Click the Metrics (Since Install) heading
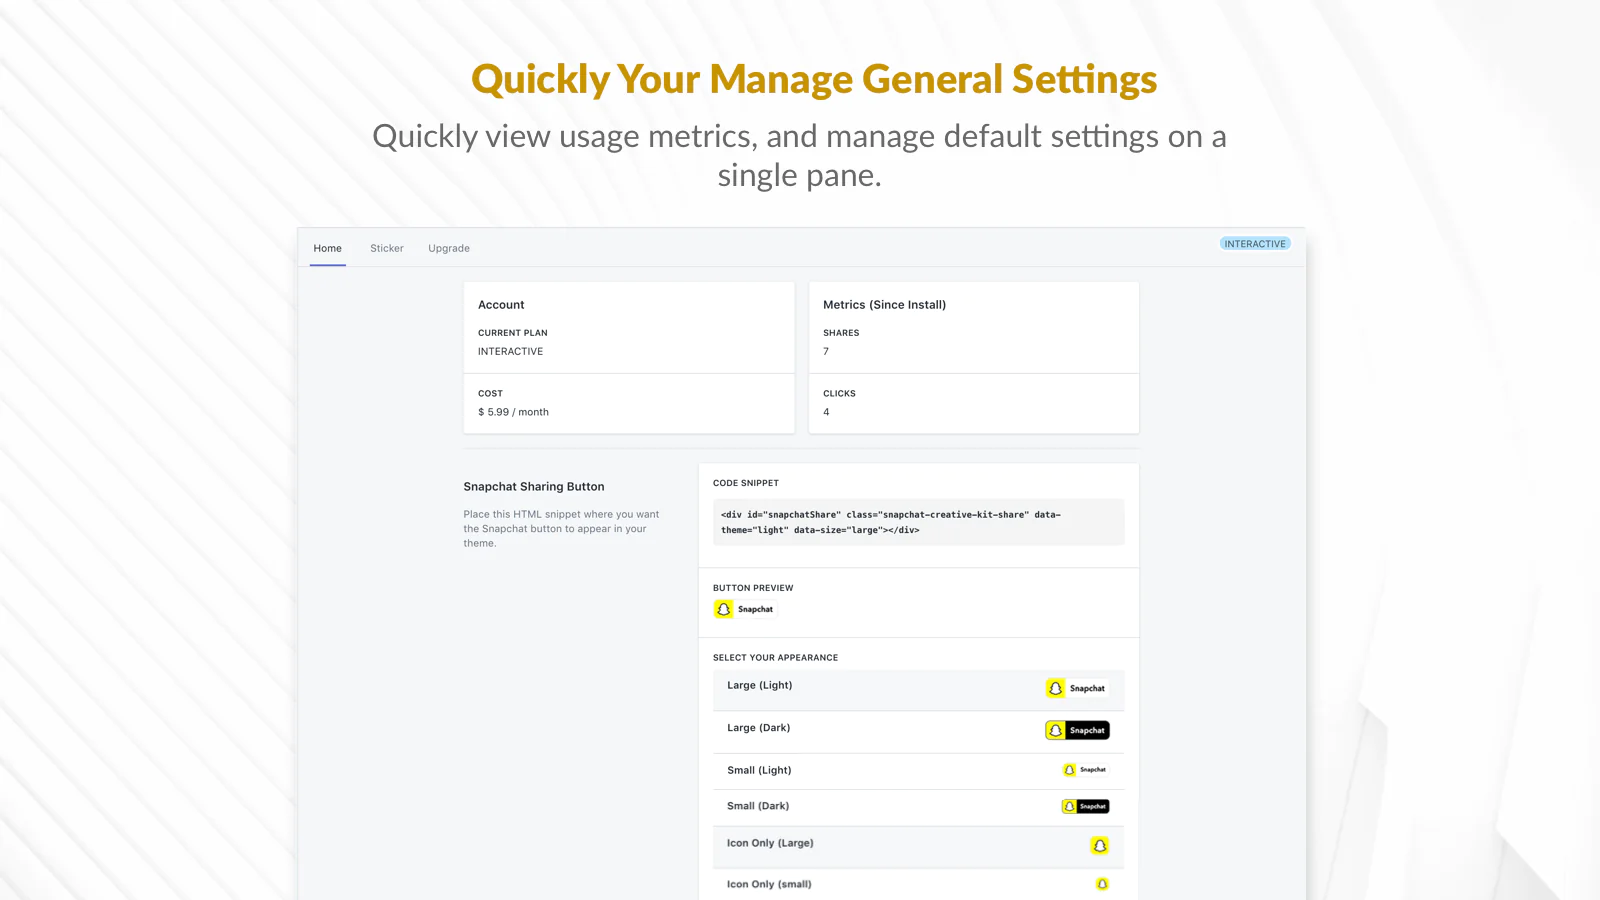1600x900 pixels. point(884,305)
